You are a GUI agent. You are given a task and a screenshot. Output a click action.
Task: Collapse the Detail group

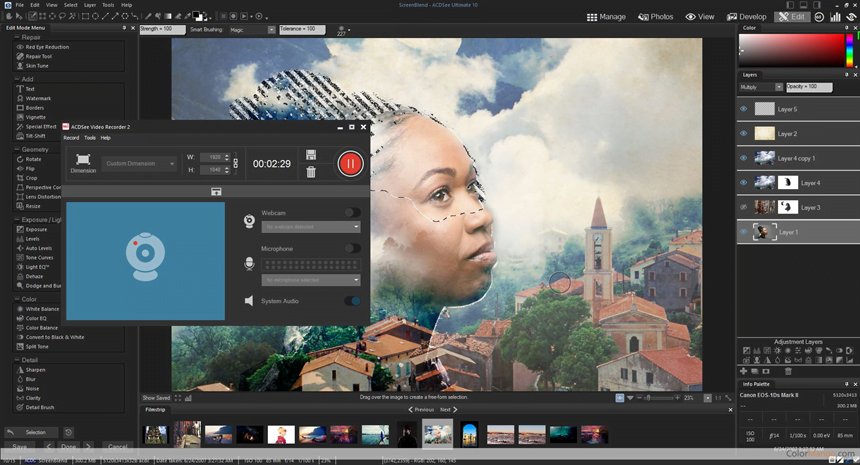tap(16, 360)
